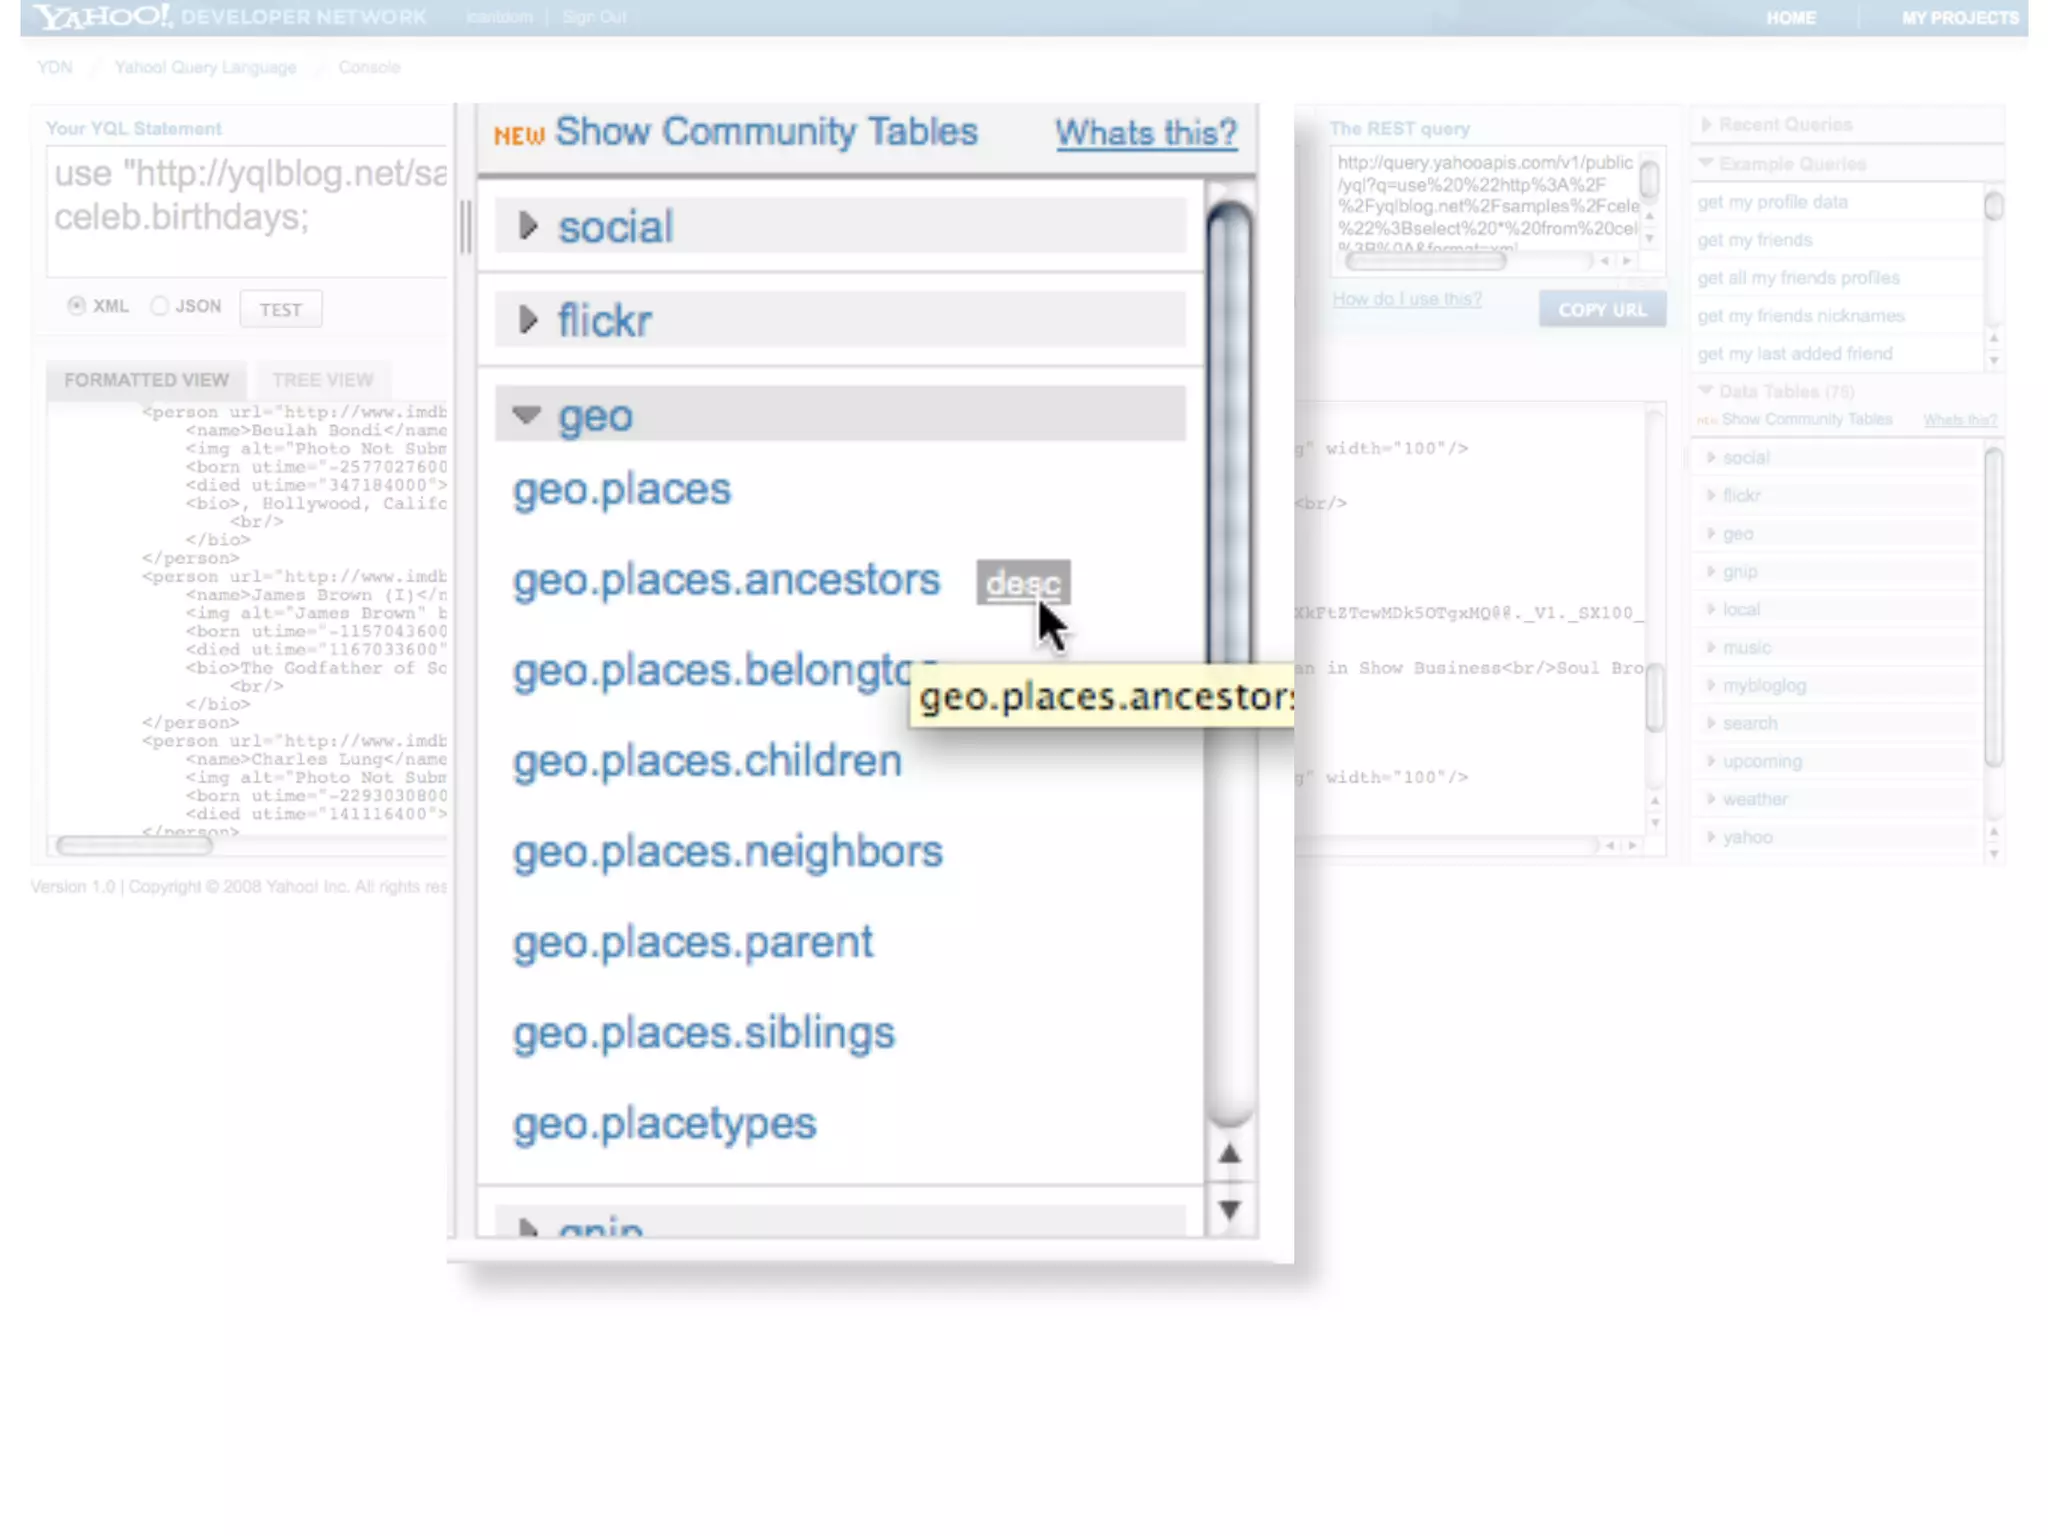Click small Show Community Tables sidebar link

1807,420
